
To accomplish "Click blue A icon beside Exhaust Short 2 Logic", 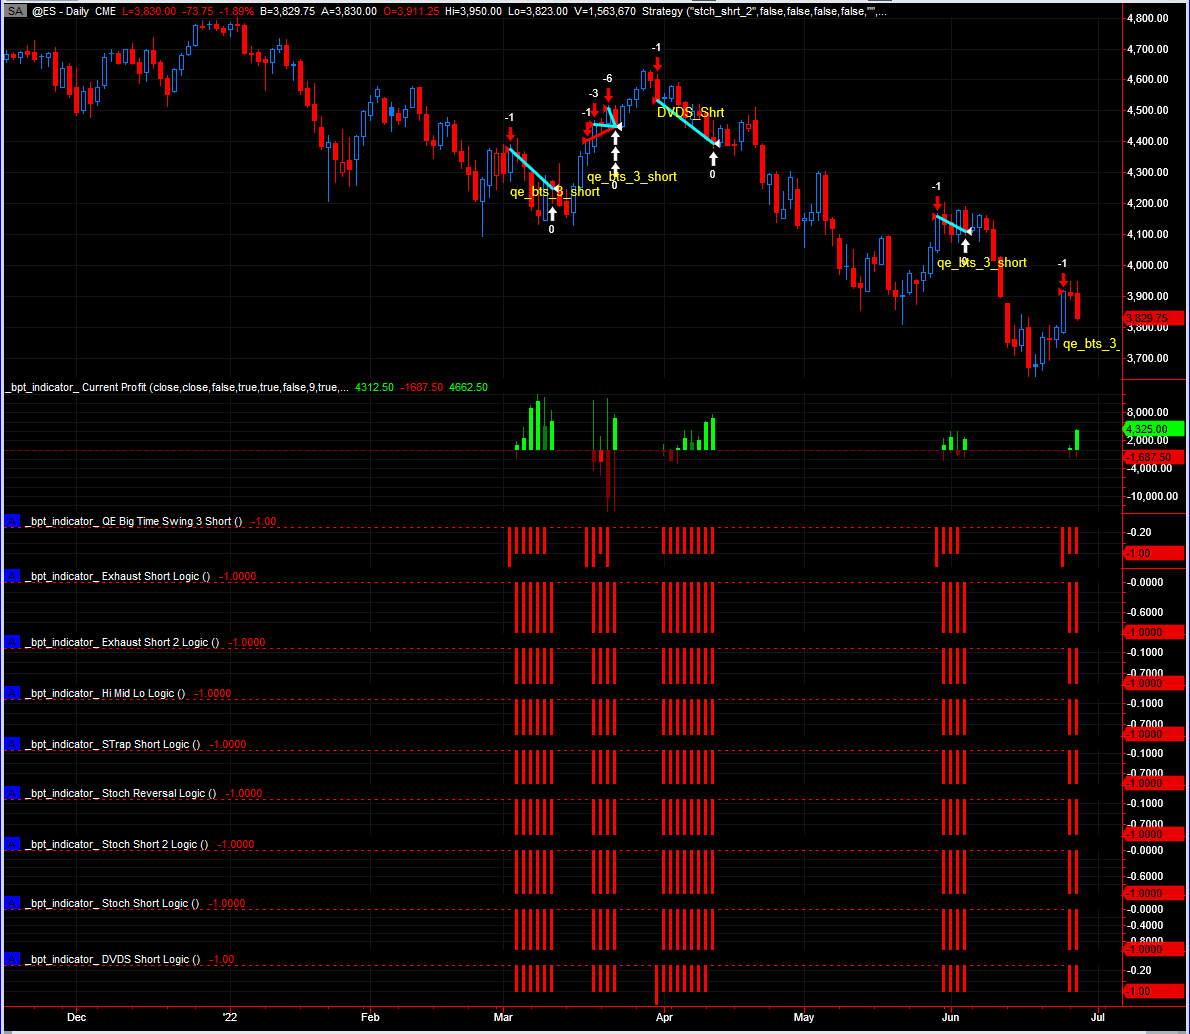I will click(11, 643).
